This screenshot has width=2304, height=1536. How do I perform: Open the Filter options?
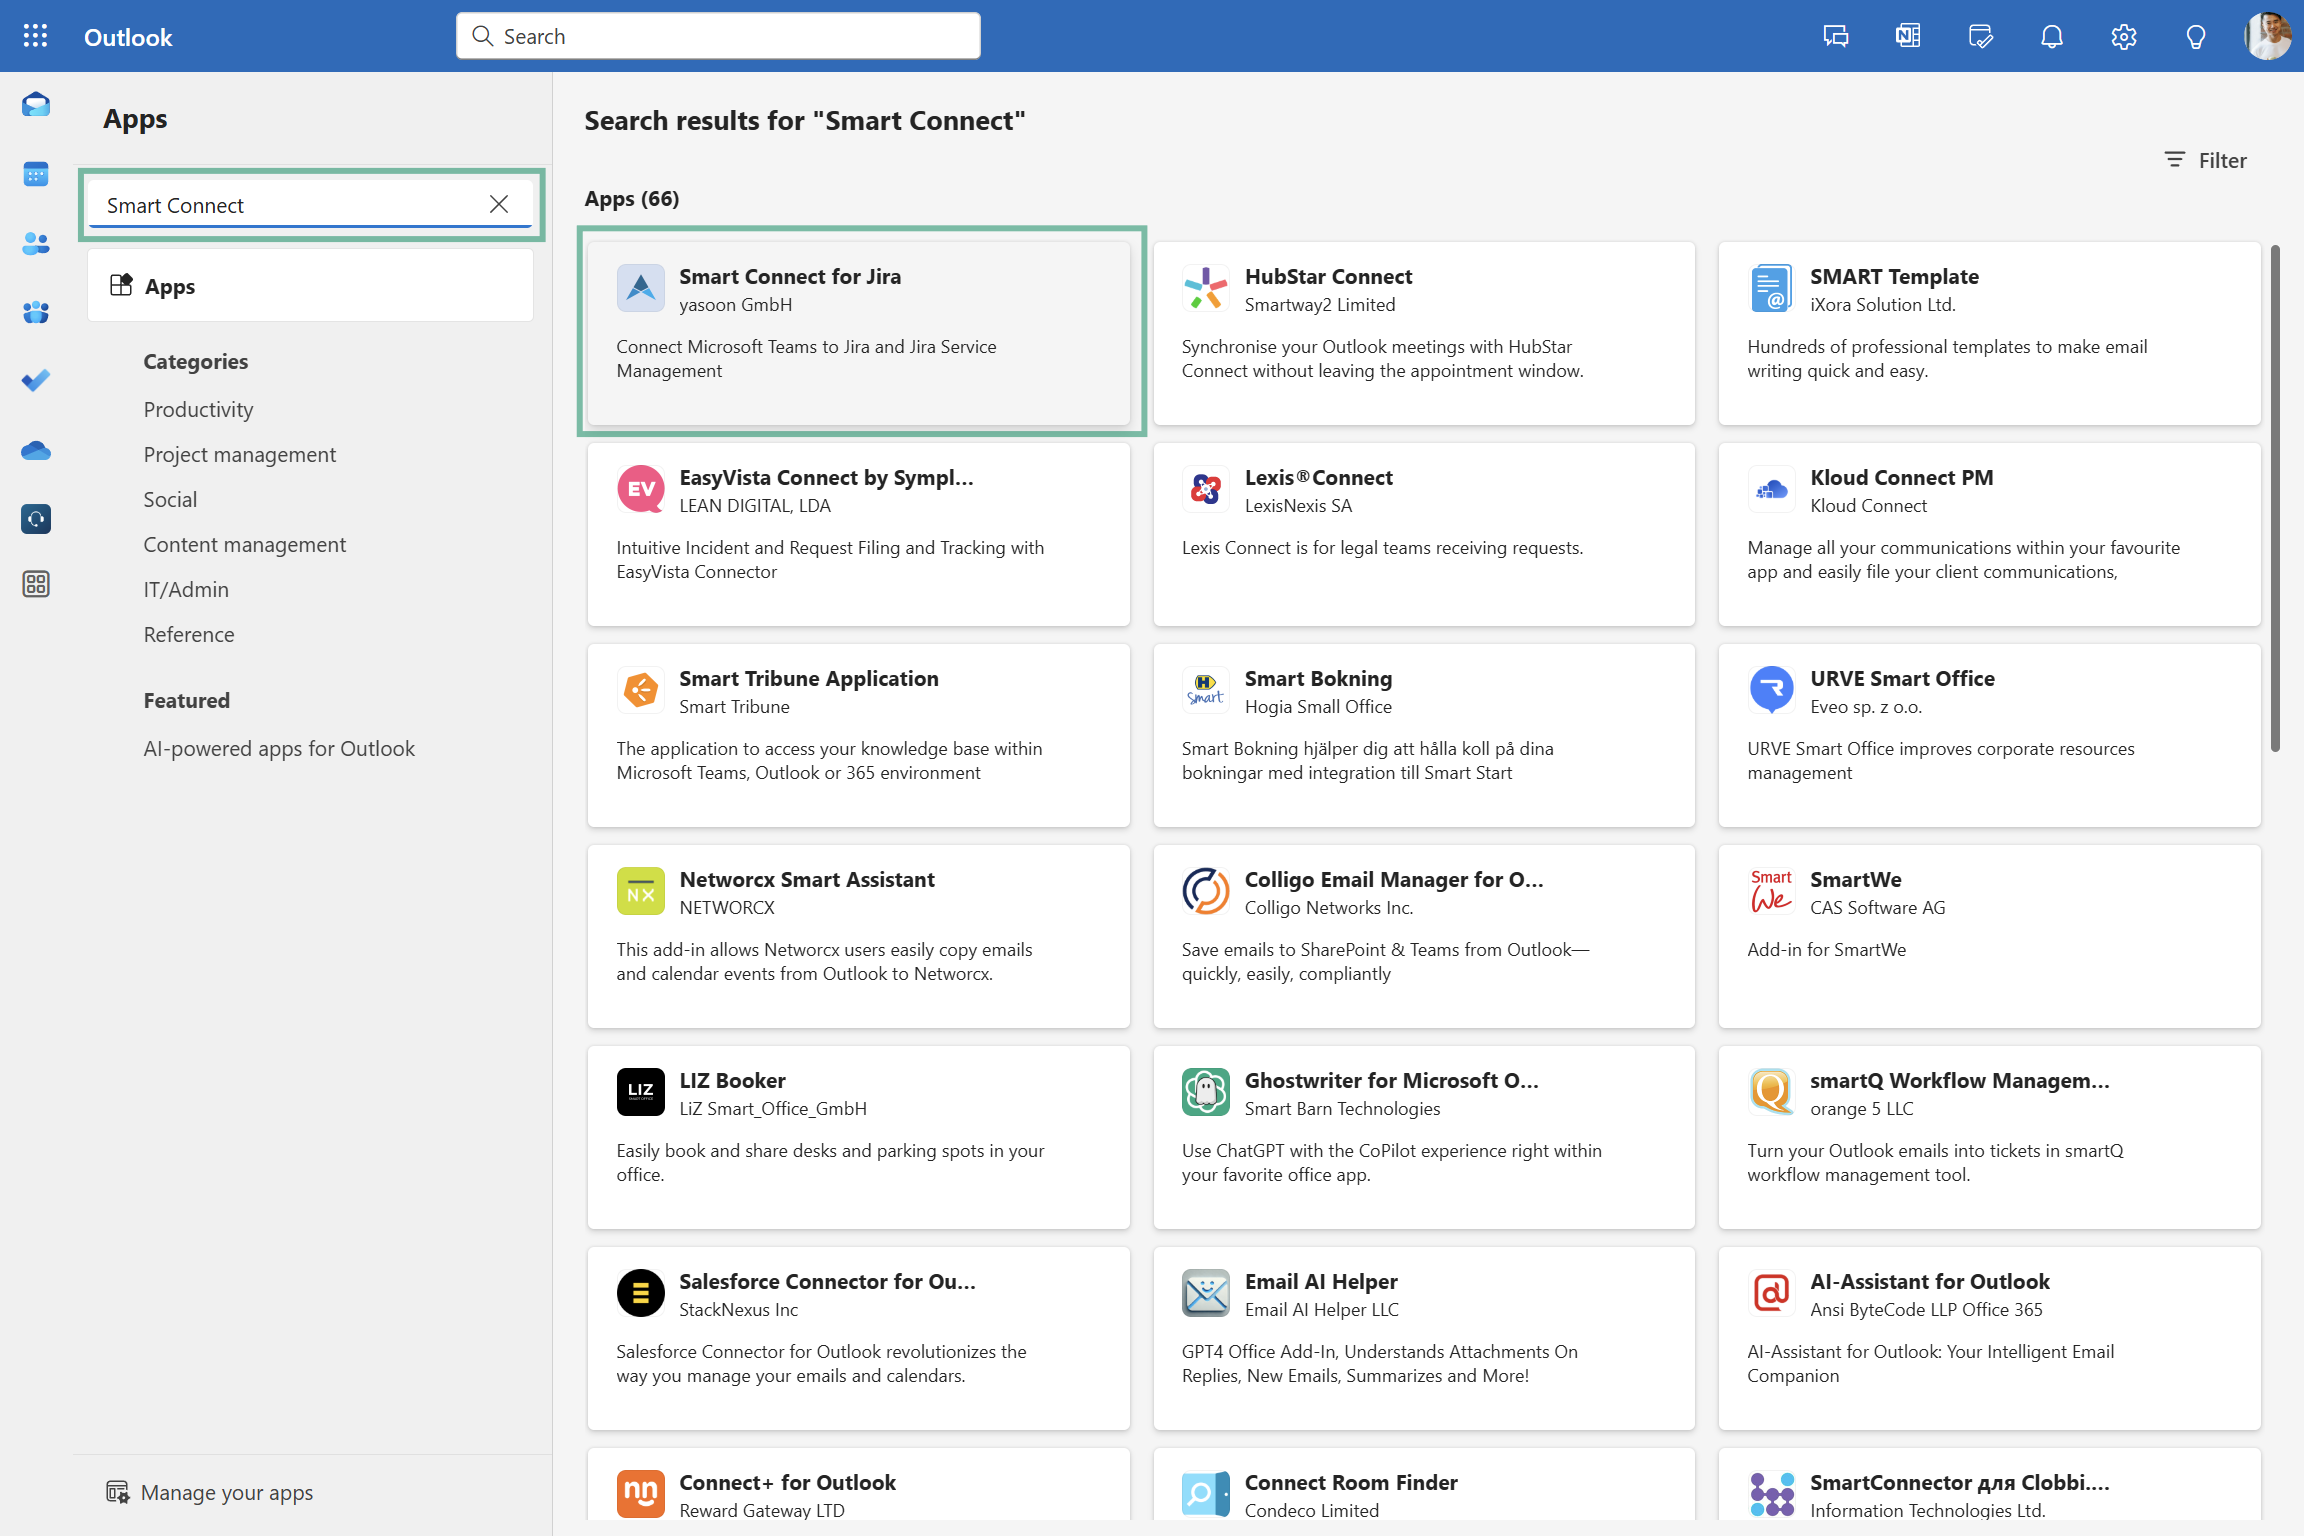point(2205,160)
